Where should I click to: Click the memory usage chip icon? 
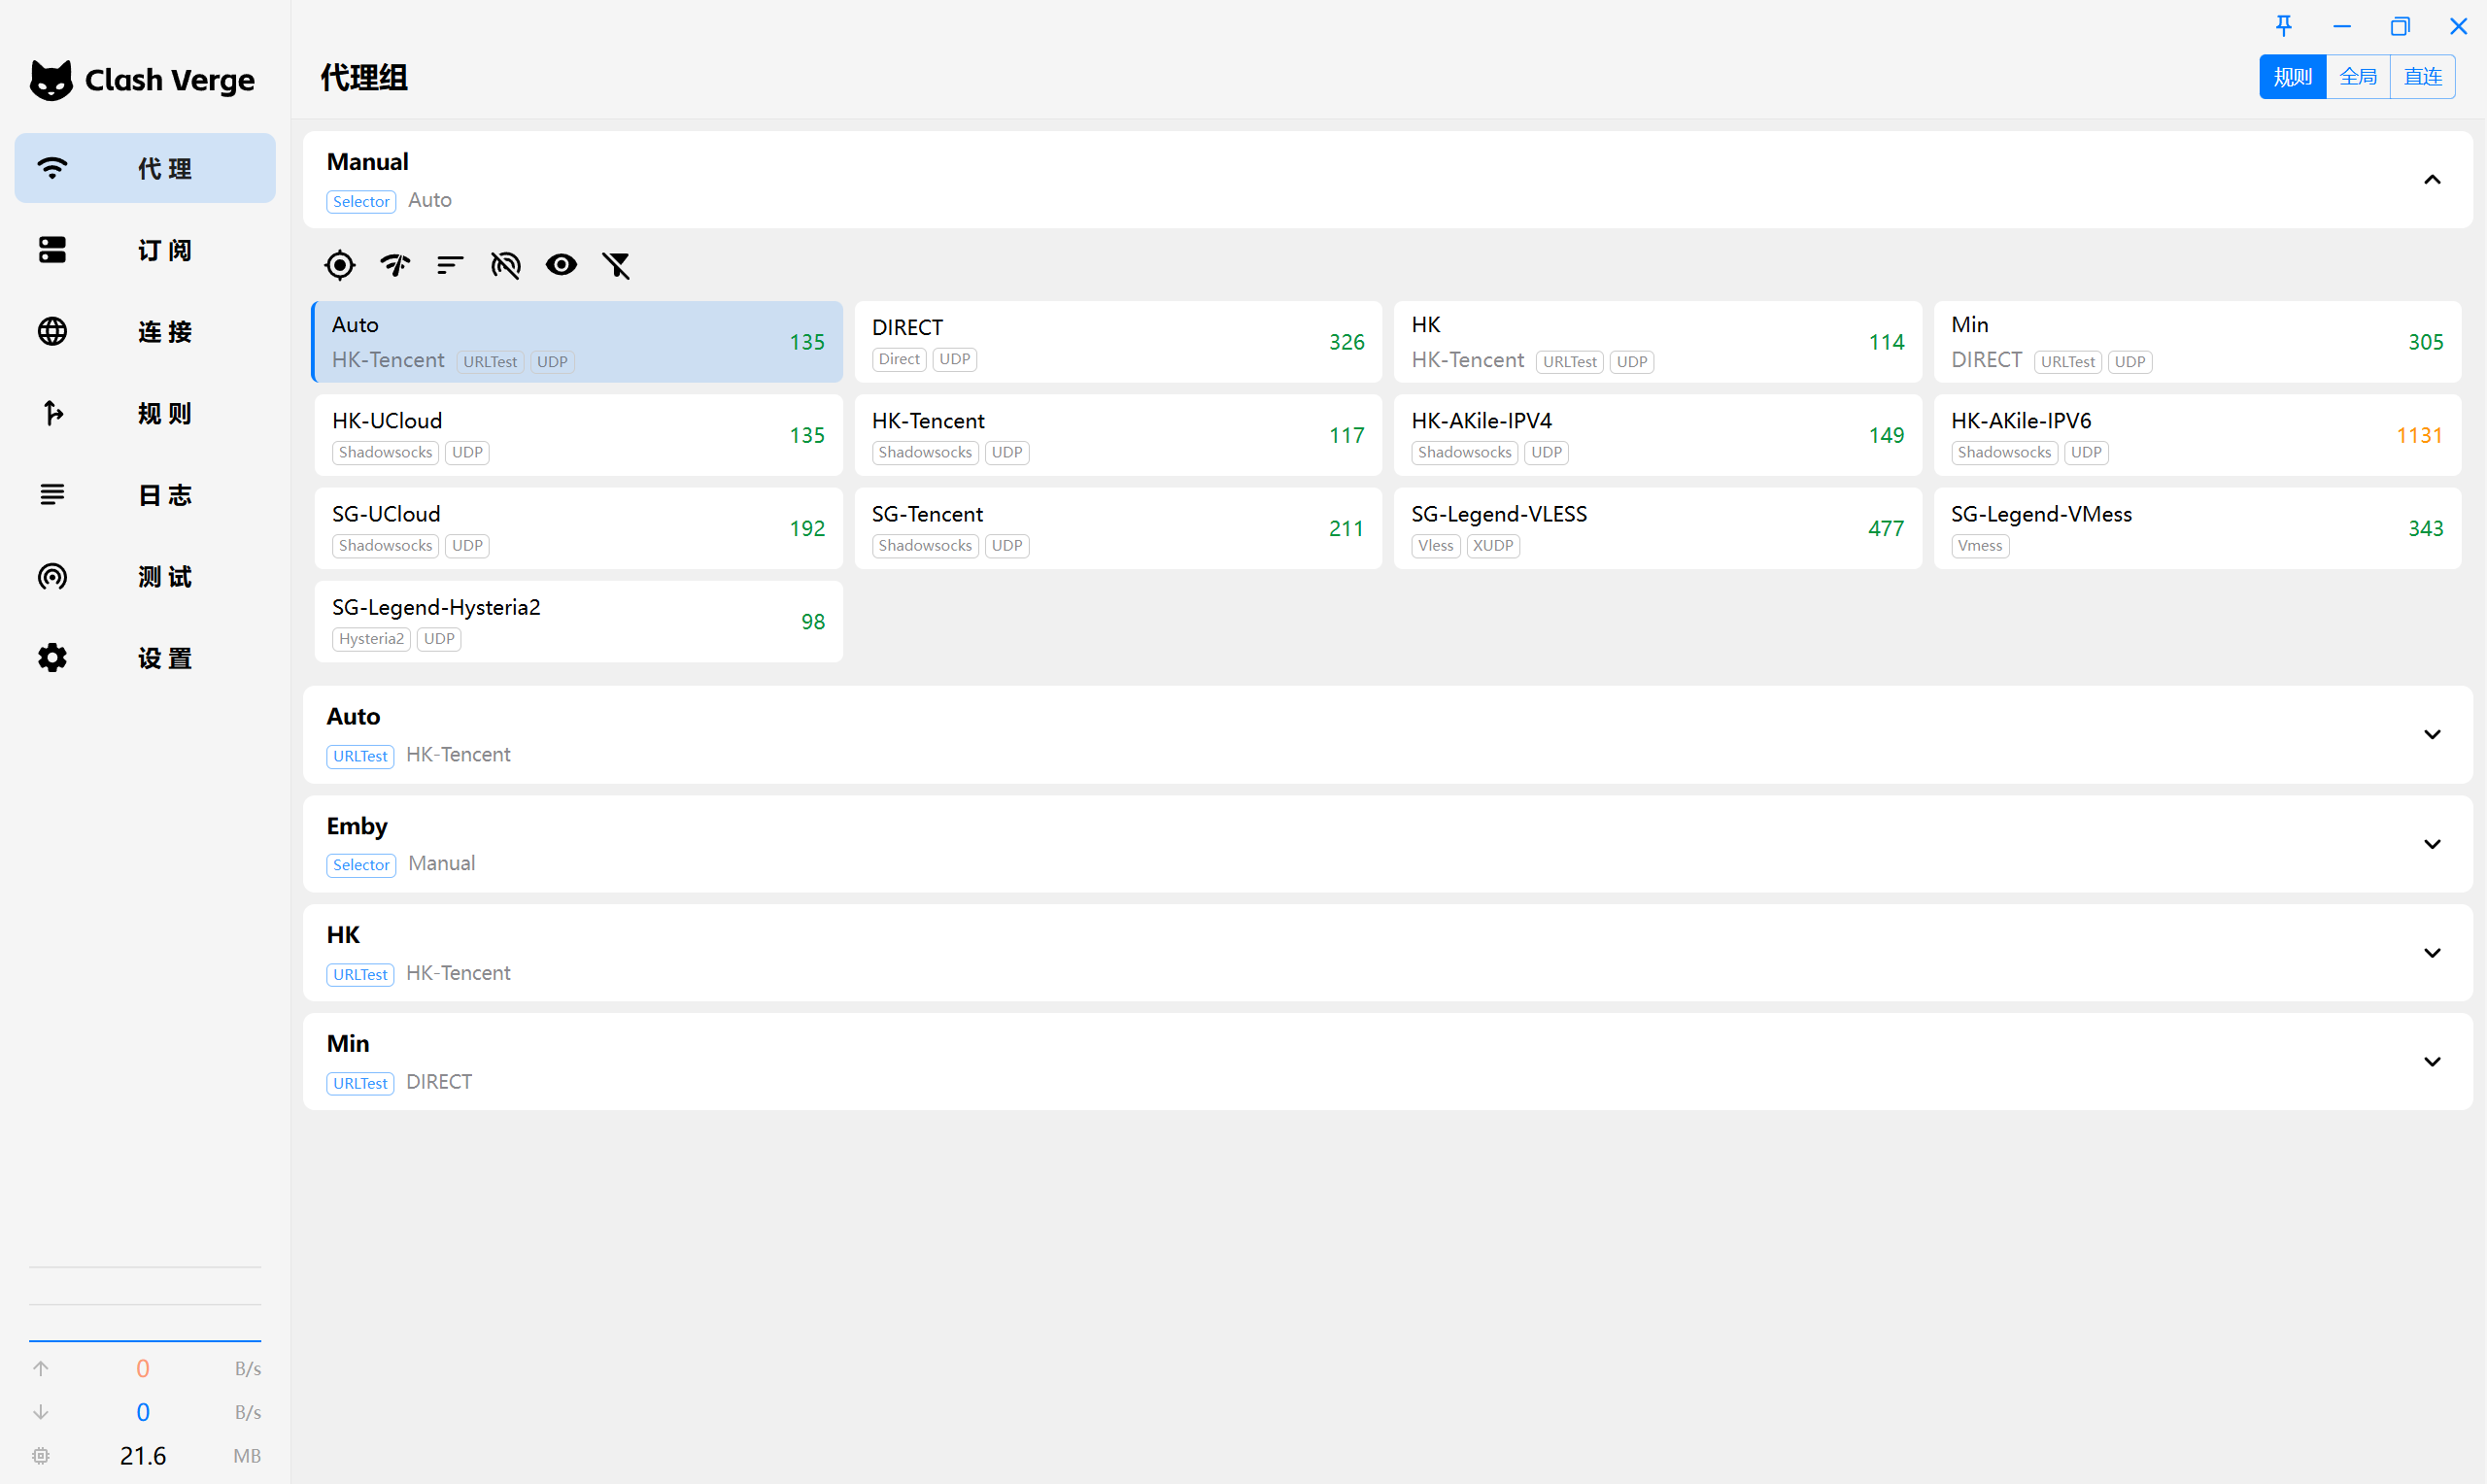(x=41, y=1456)
